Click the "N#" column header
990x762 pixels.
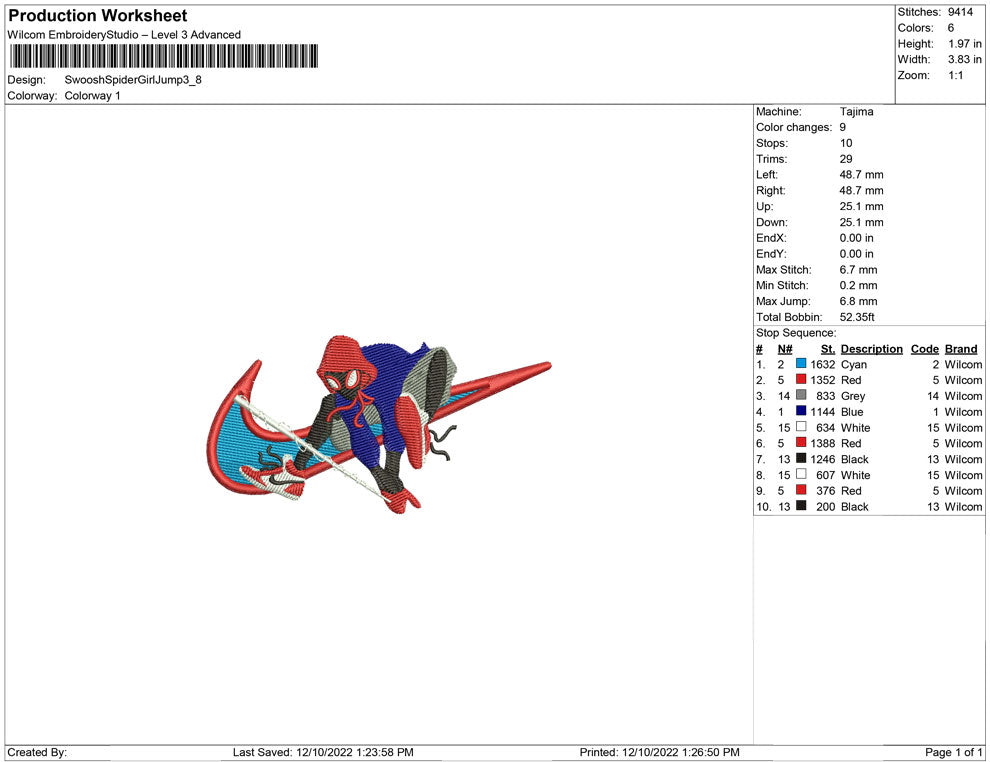(785, 349)
